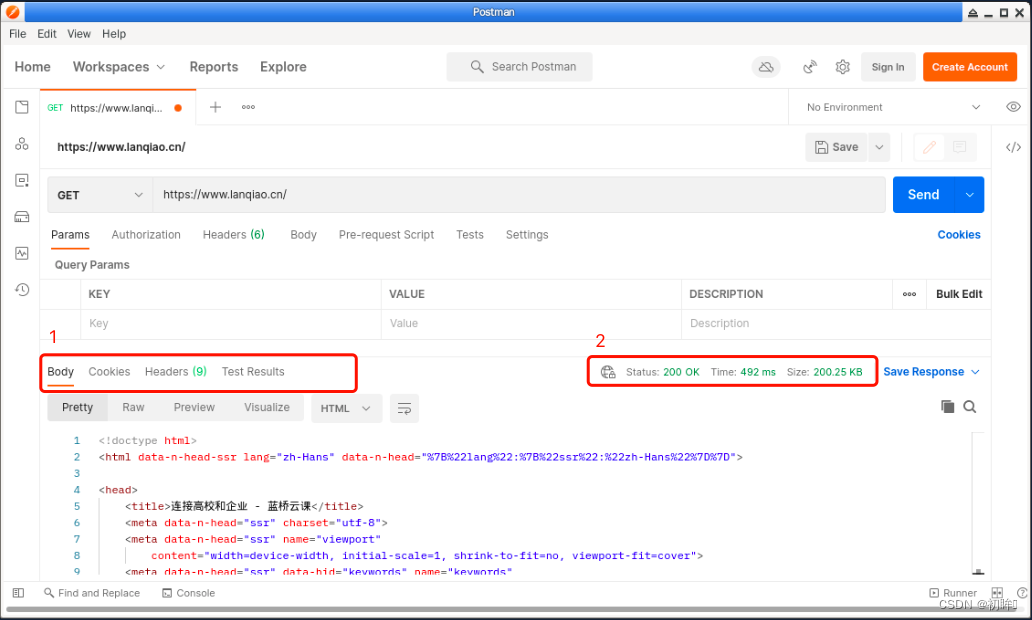The image size is (1032, 620).
Task: Open the File menu
Action: coord(18,34)
